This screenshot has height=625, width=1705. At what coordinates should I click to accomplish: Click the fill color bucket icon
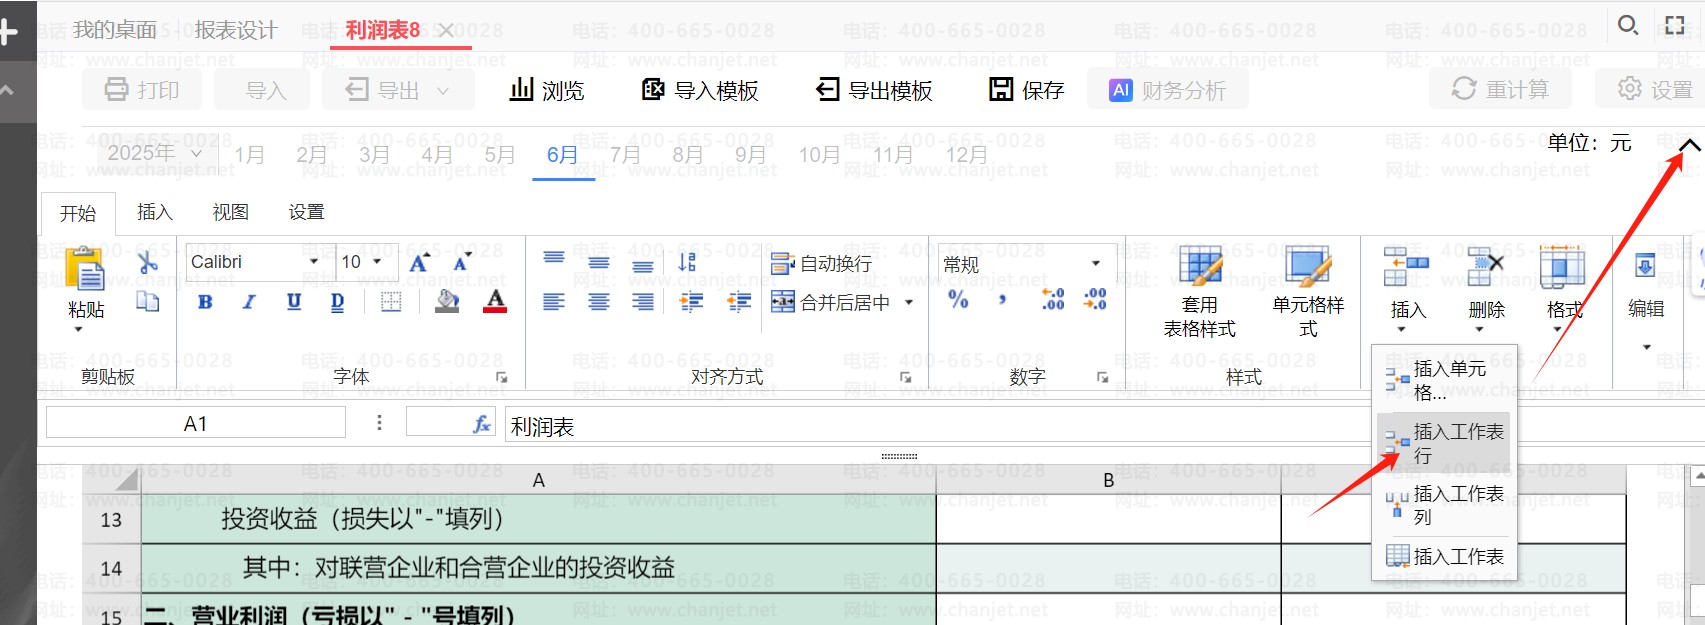447,302
